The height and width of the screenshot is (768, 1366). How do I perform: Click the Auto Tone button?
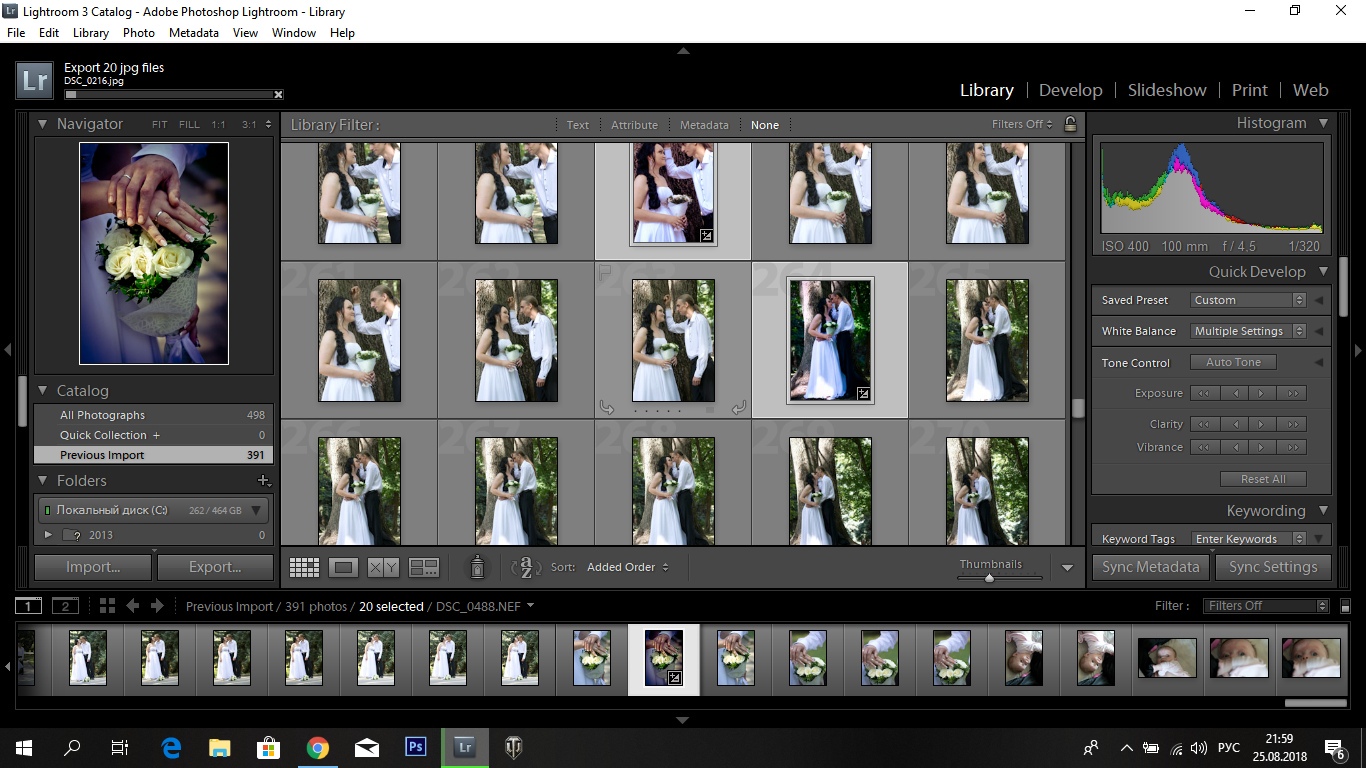pos(1233,362)
